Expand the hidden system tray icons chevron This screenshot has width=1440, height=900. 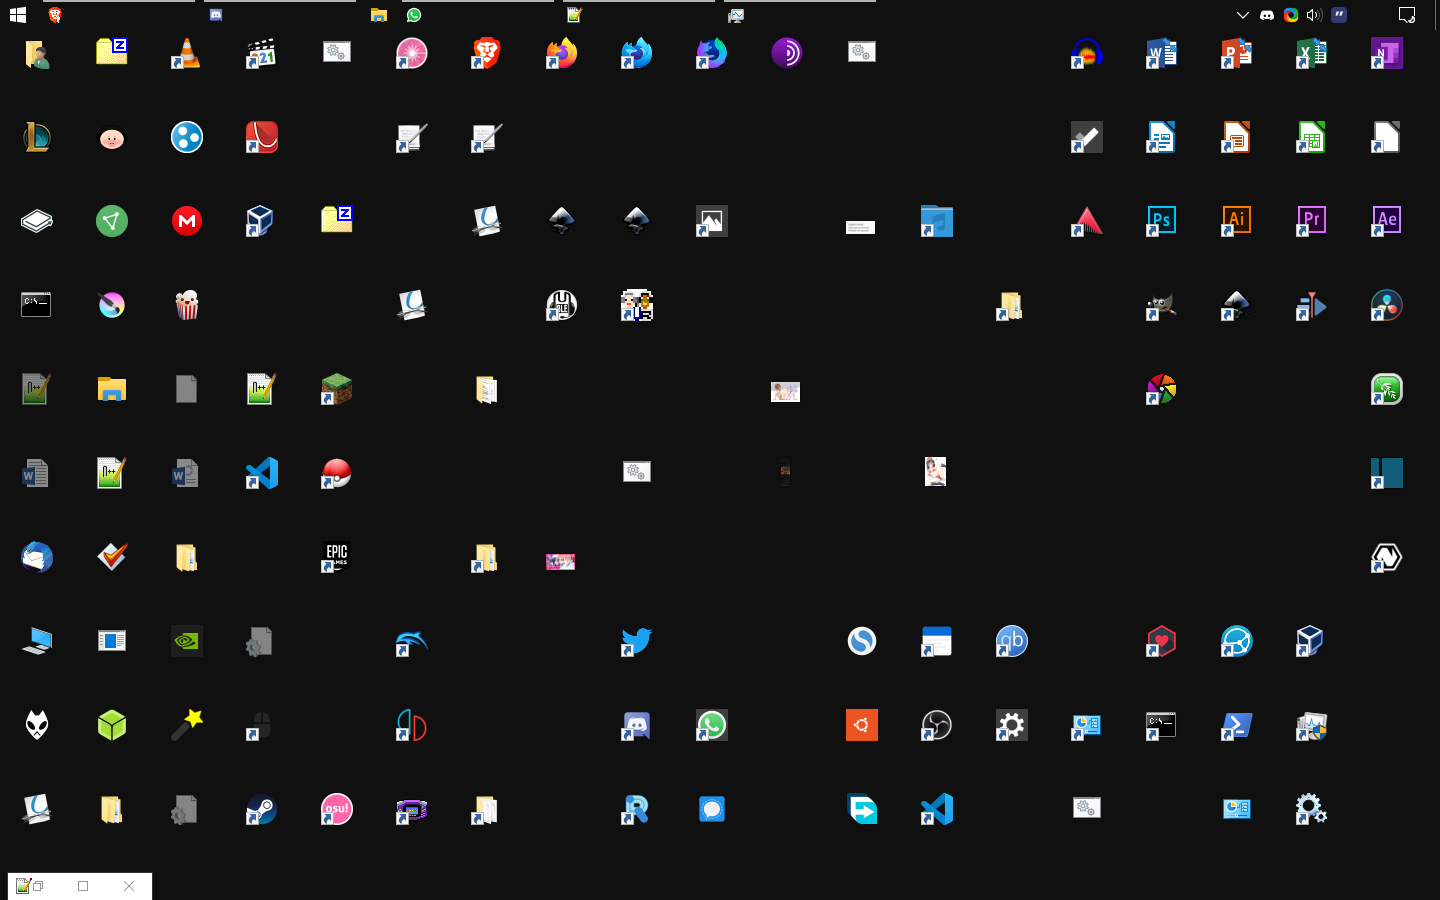click(x=1242, y=15)
